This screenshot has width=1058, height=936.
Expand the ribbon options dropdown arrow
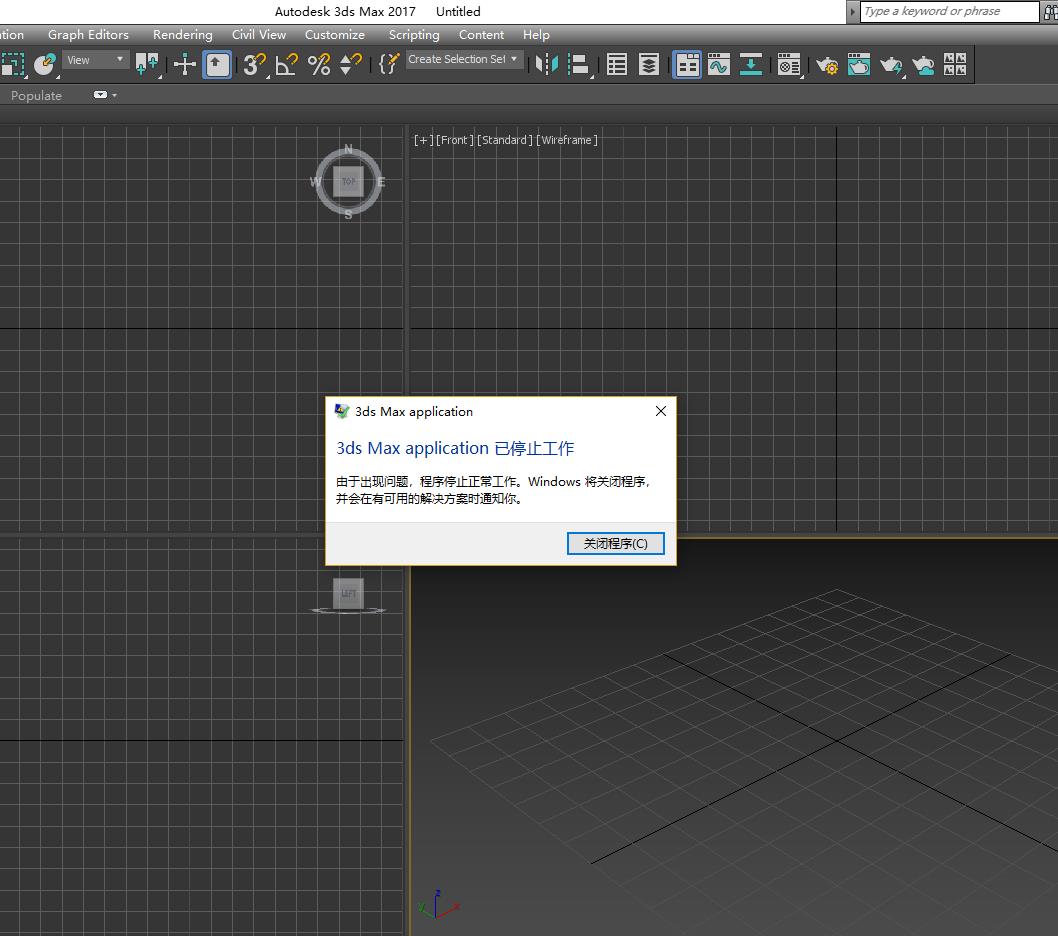[115, 95]
